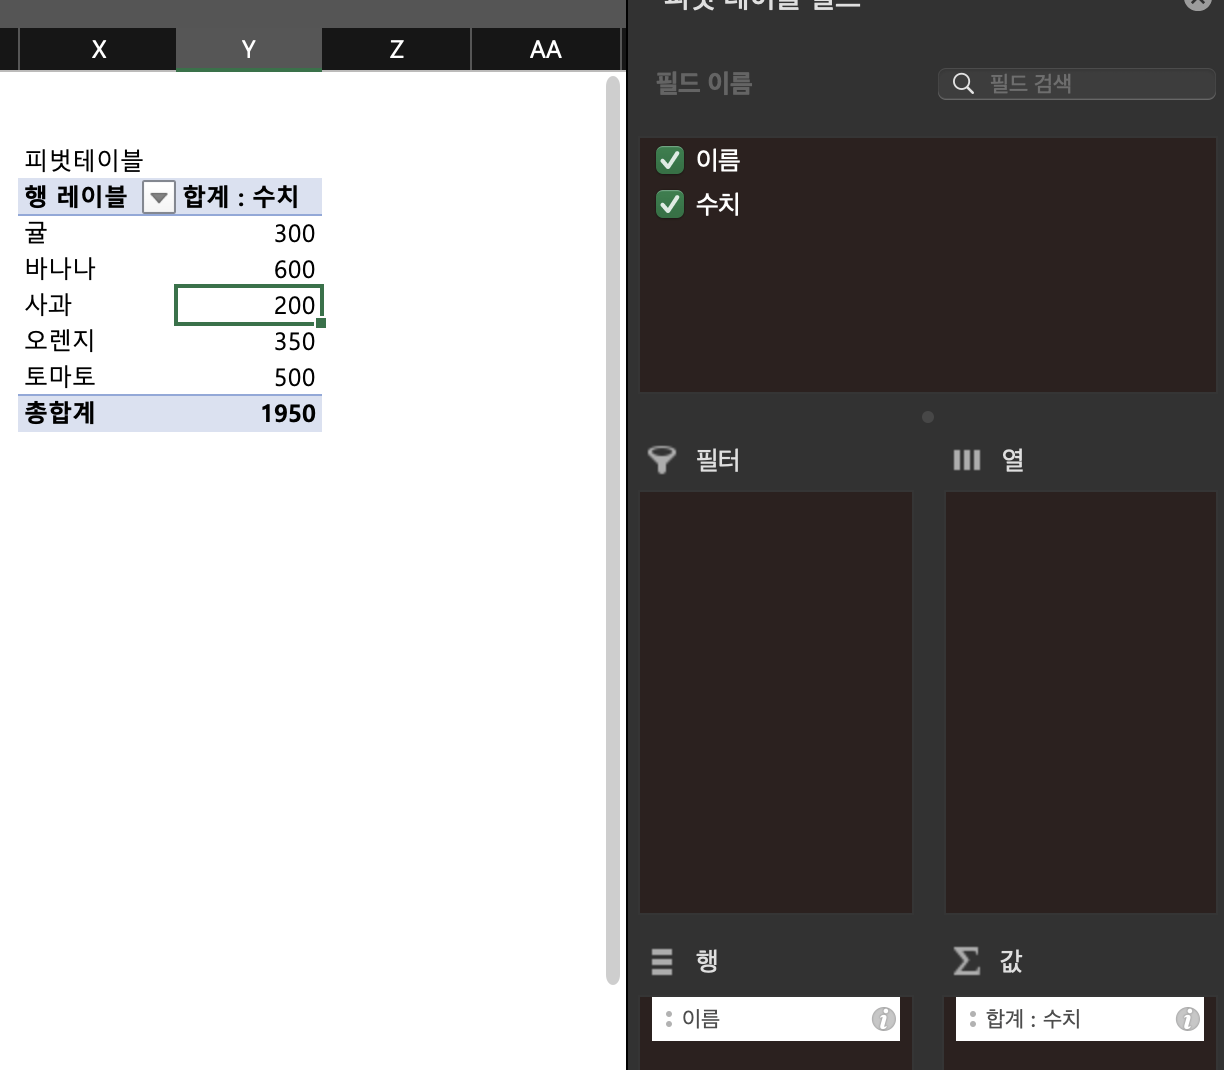Click the drag handle of 합계 : 수치 item
This screenshot has height=1070, width=1224.
point(972,1019)
